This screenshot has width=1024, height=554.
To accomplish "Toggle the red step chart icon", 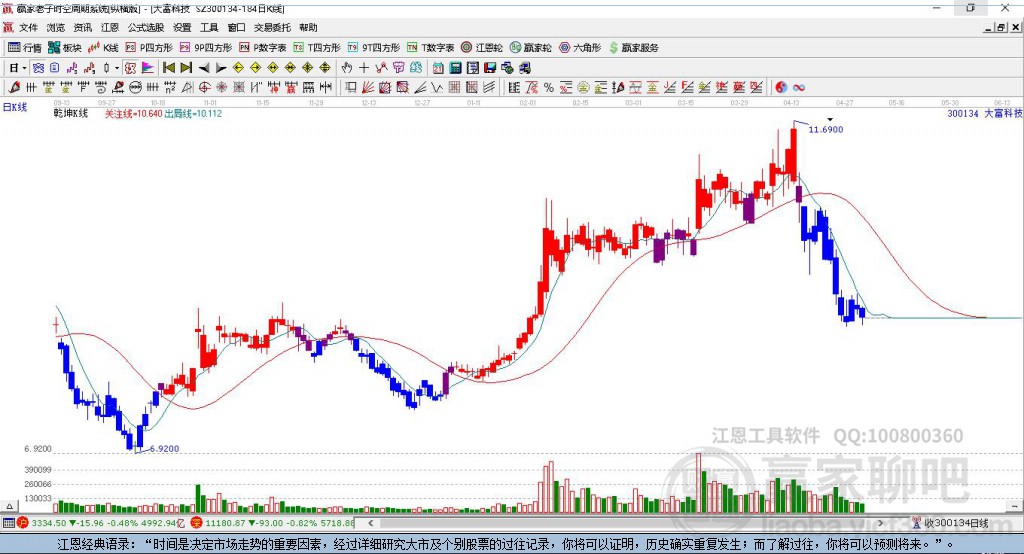I will pyautogui.click(x=89, y=68).
